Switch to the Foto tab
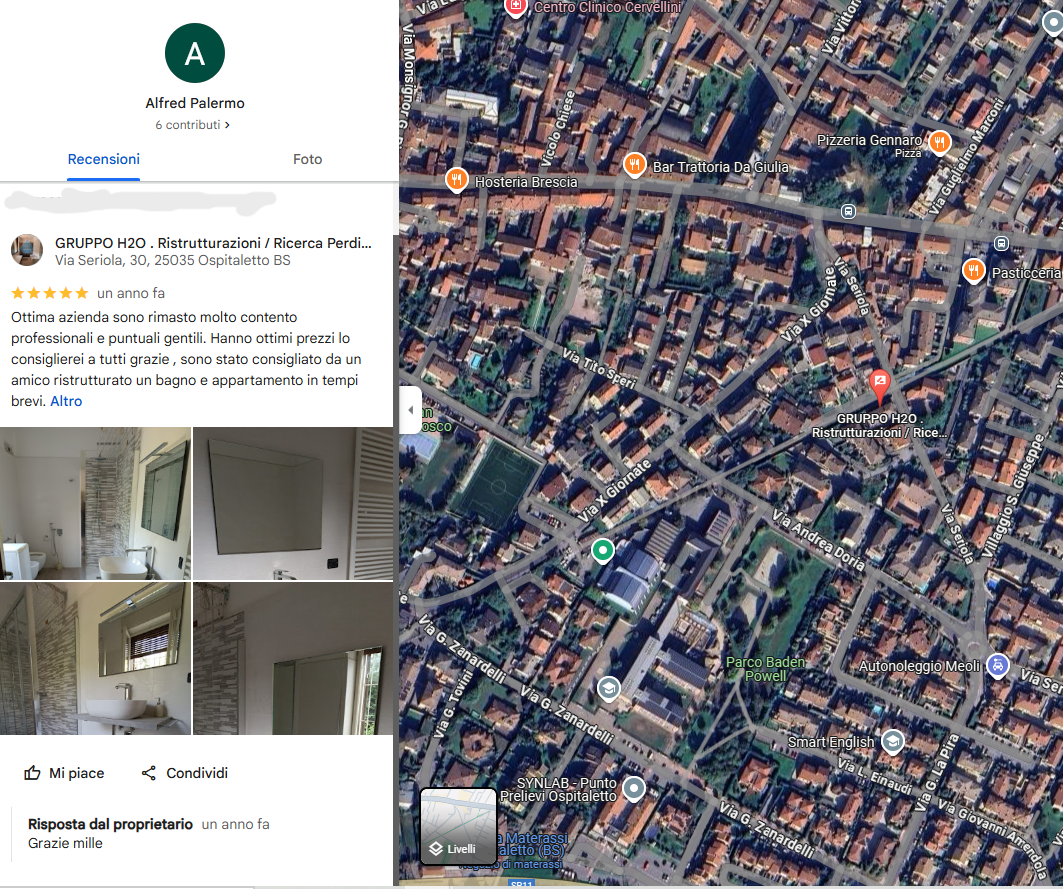The width and height of the screenshot is (1063, 889). tap(307, 159)
